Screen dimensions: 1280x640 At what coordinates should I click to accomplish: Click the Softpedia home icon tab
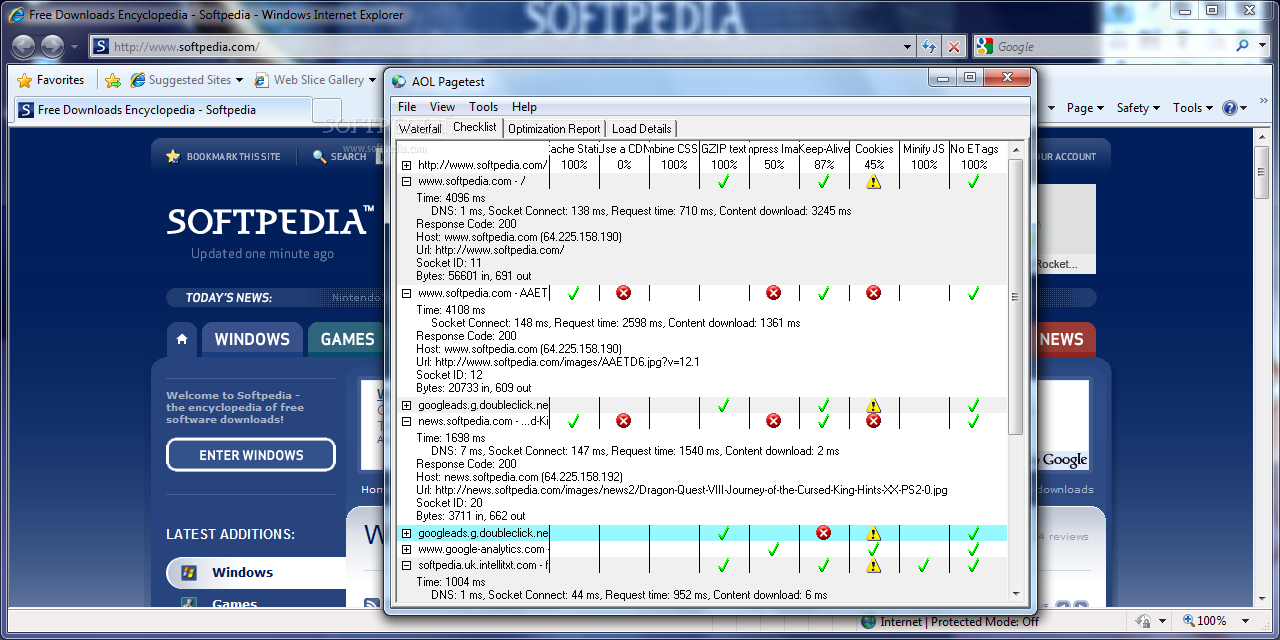(182, 339)
